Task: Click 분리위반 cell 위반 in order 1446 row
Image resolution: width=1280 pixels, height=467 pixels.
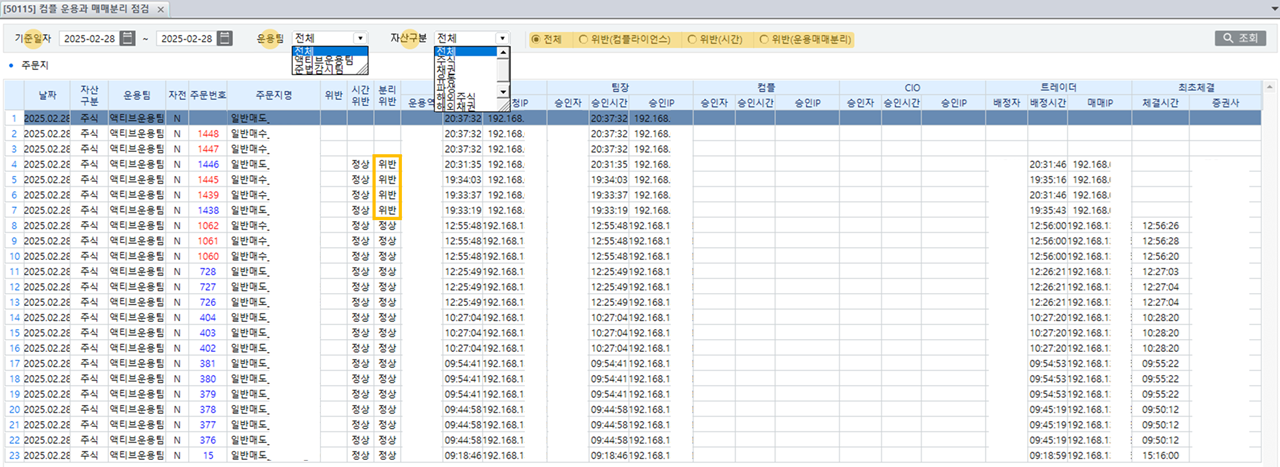Action: coord(388,164)
